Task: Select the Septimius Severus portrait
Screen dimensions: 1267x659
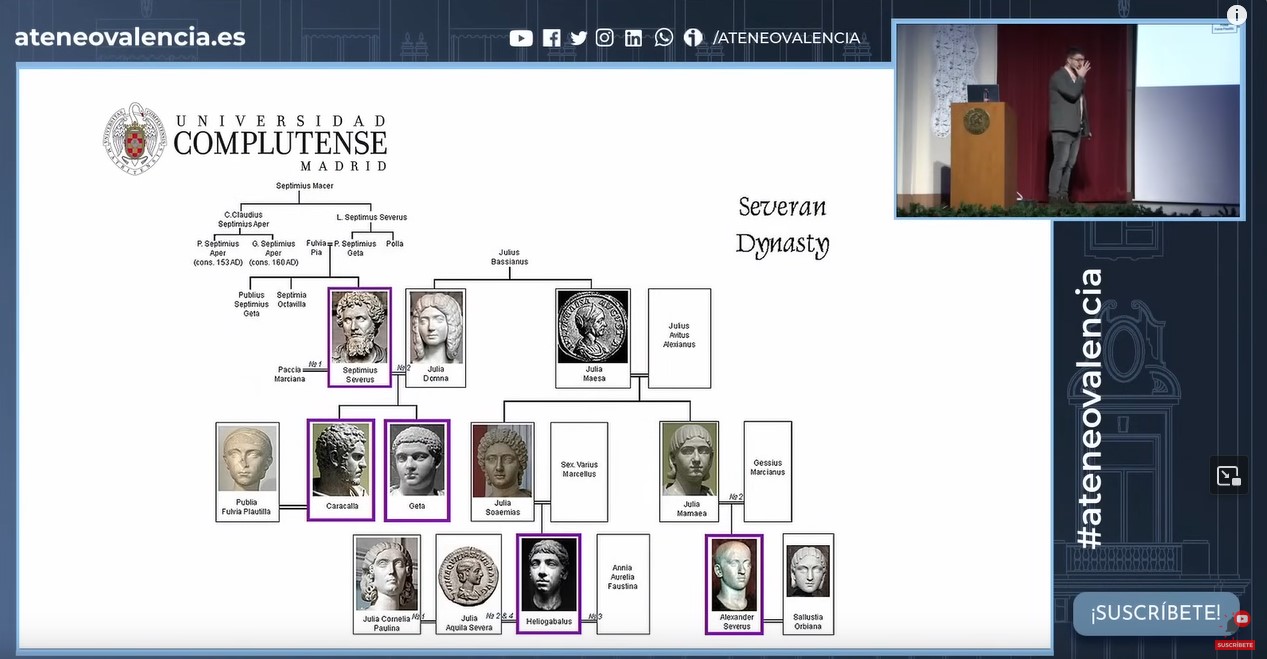Action: [359, 328]
